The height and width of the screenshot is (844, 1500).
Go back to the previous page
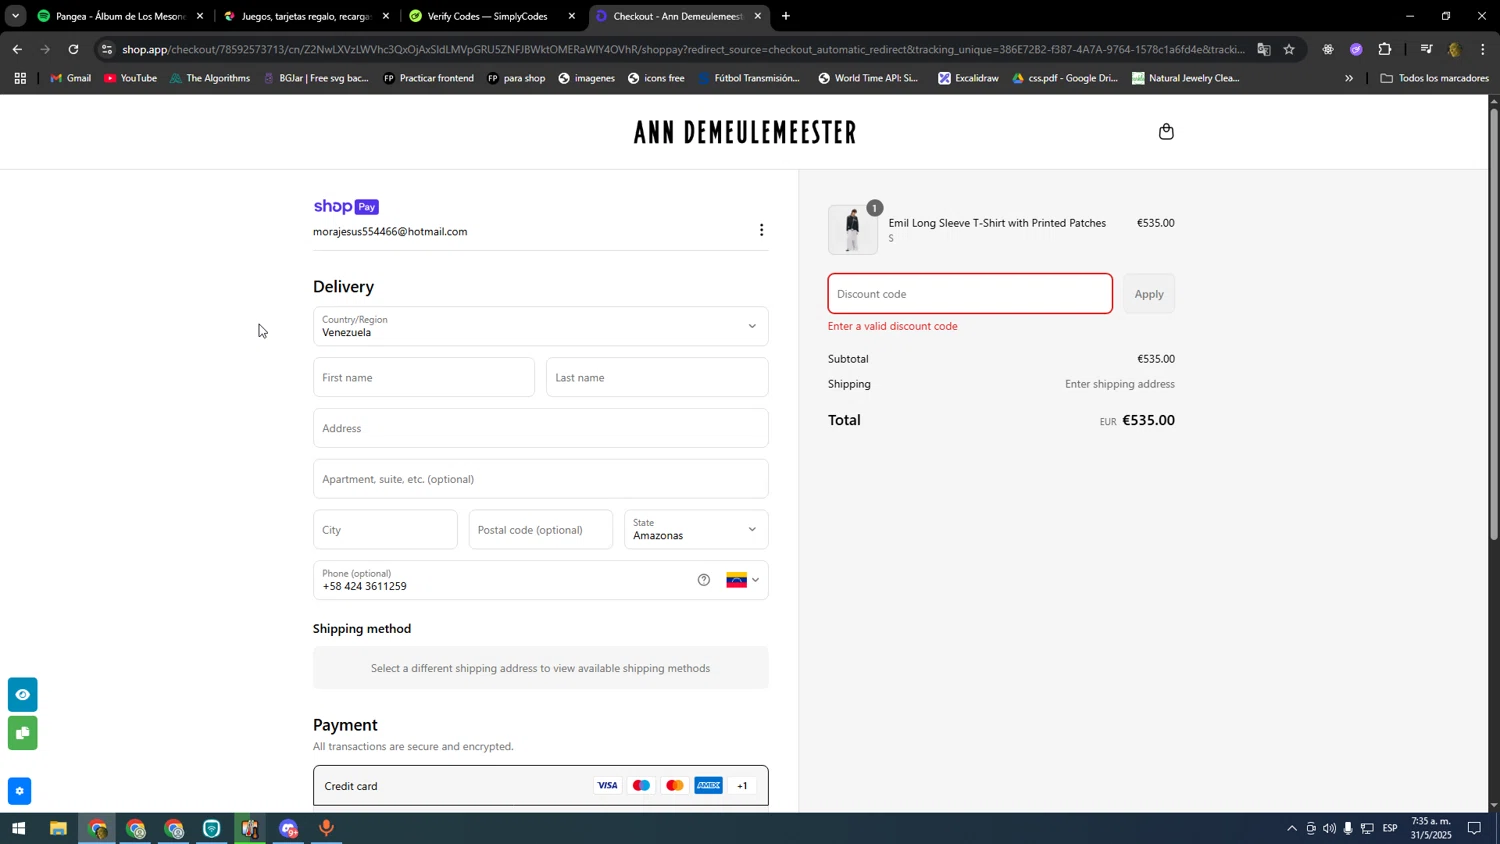17,49
